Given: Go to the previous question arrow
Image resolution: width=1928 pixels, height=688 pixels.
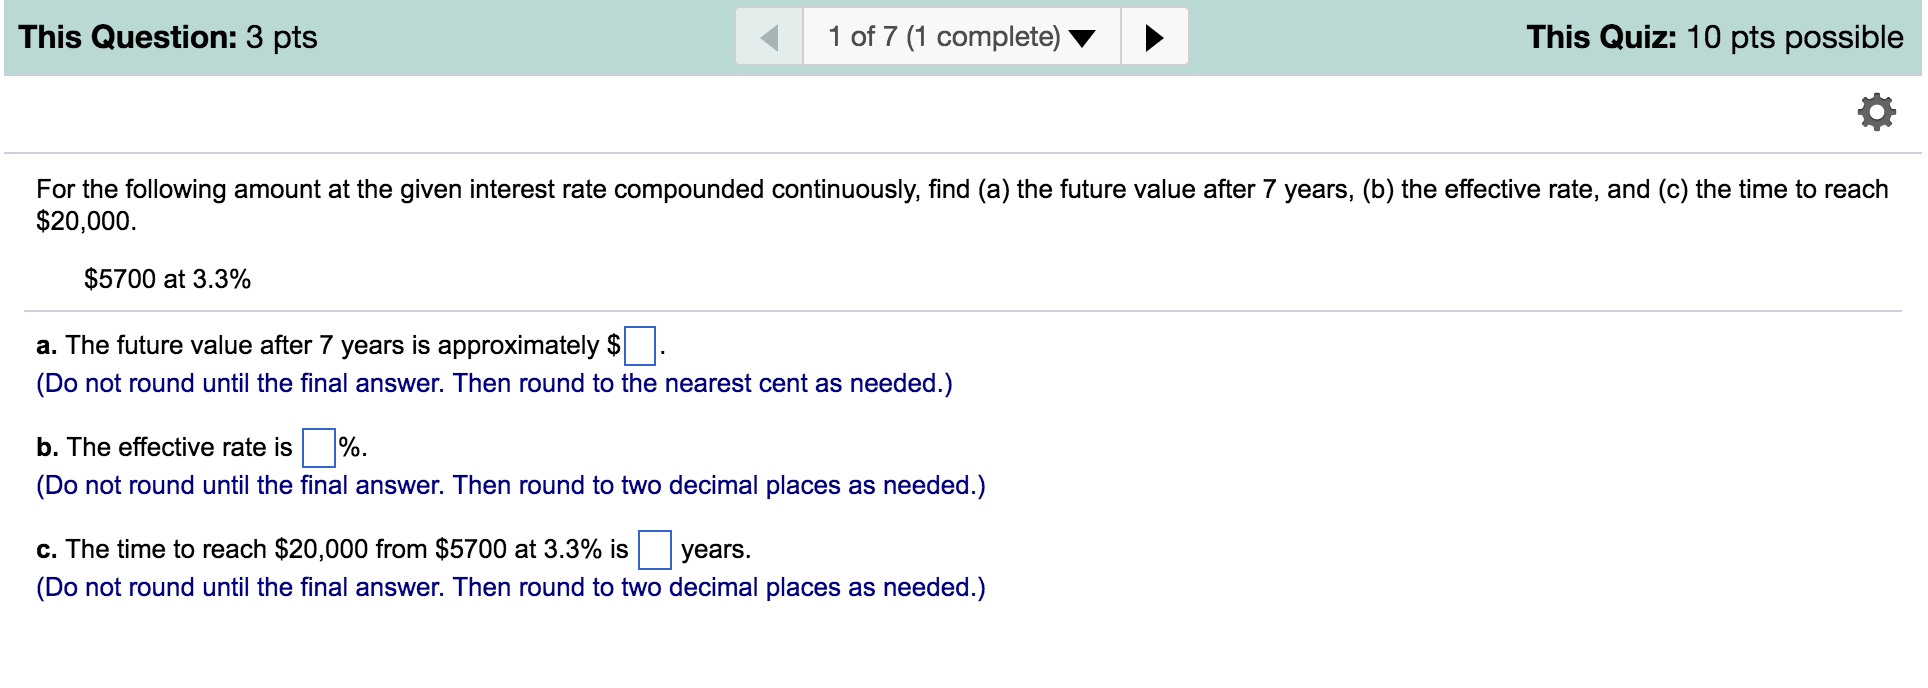Looking at the screenshot, I should pyautogui.click(x=769, y=38).
